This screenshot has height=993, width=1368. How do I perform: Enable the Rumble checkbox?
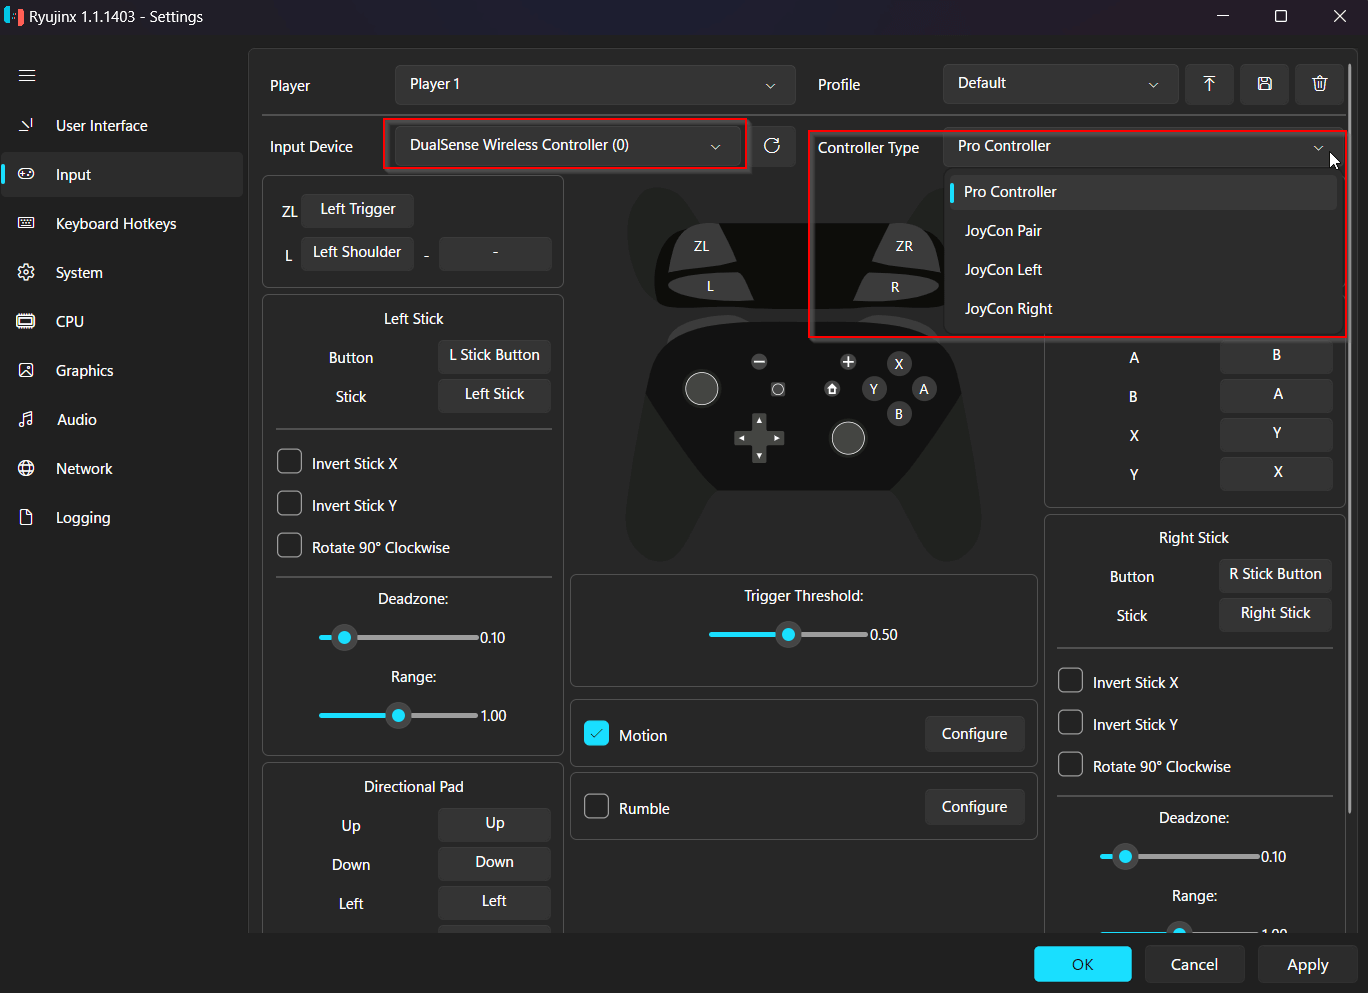coord(596,806)
